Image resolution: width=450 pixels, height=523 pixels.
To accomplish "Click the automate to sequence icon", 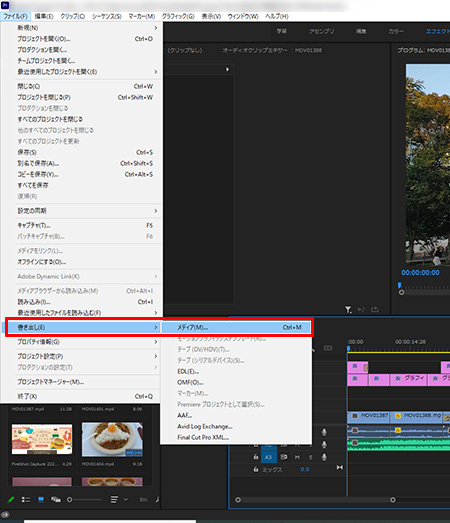I will (143, 499).
